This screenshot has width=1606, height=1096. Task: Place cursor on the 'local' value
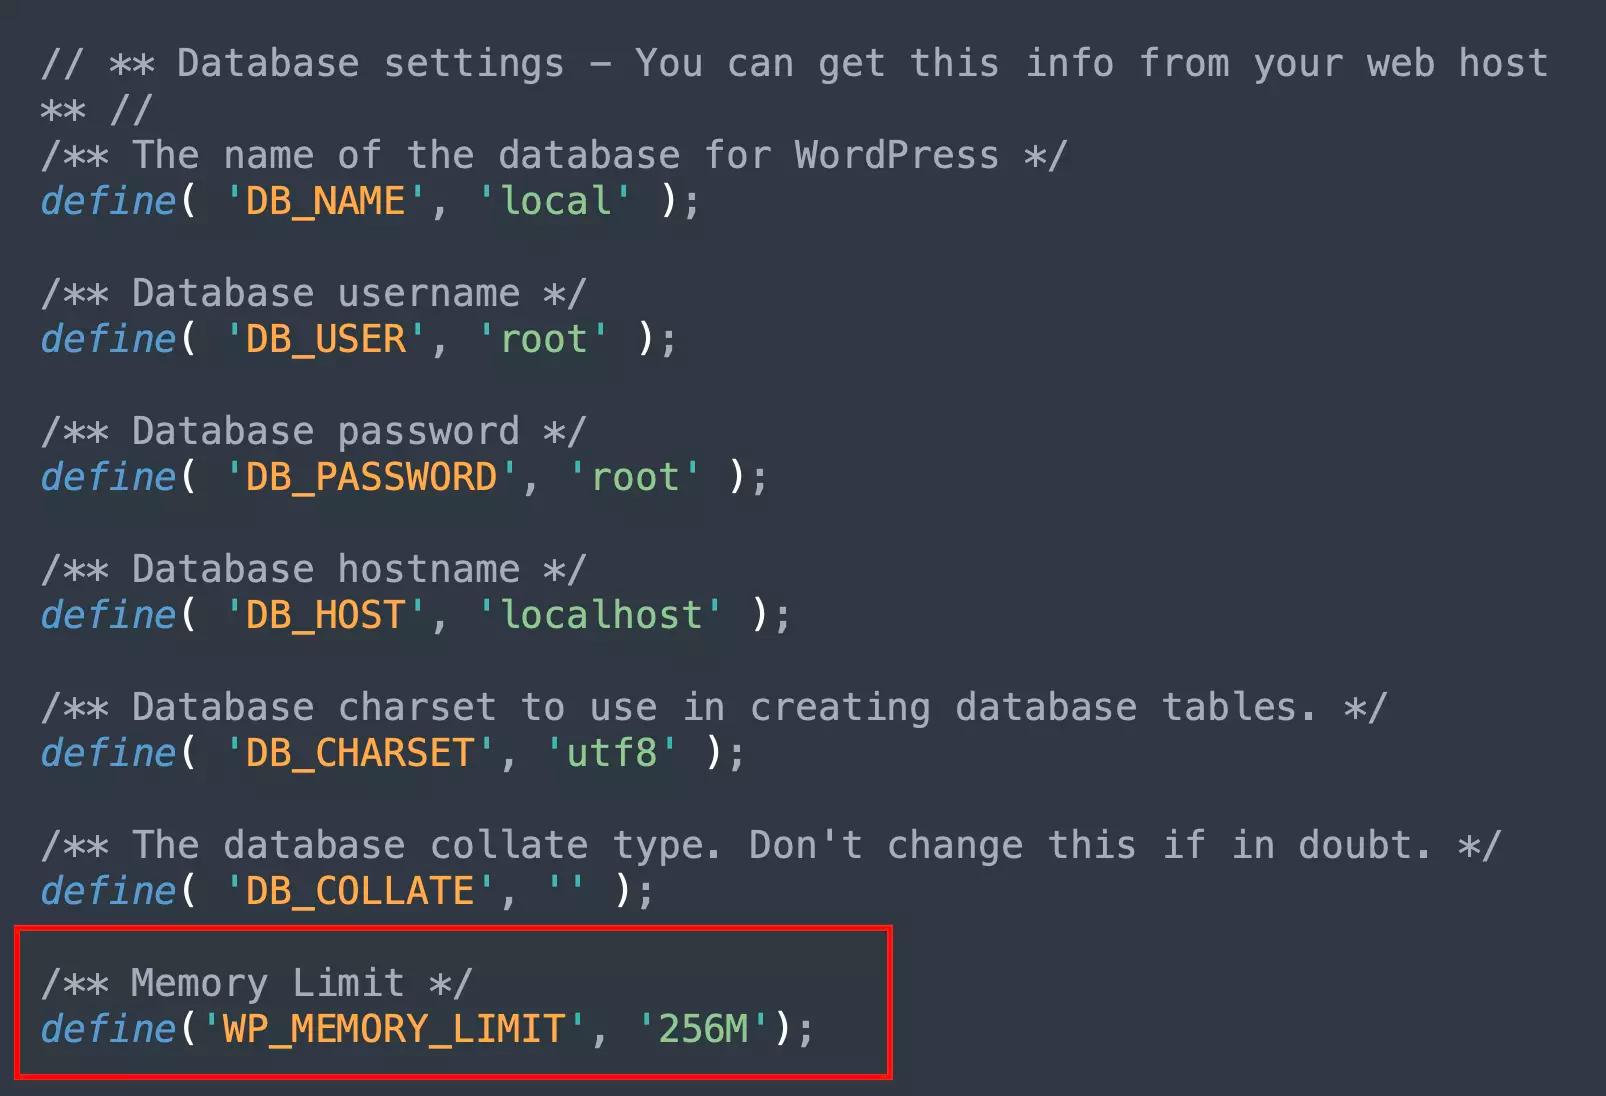[555, 201]
